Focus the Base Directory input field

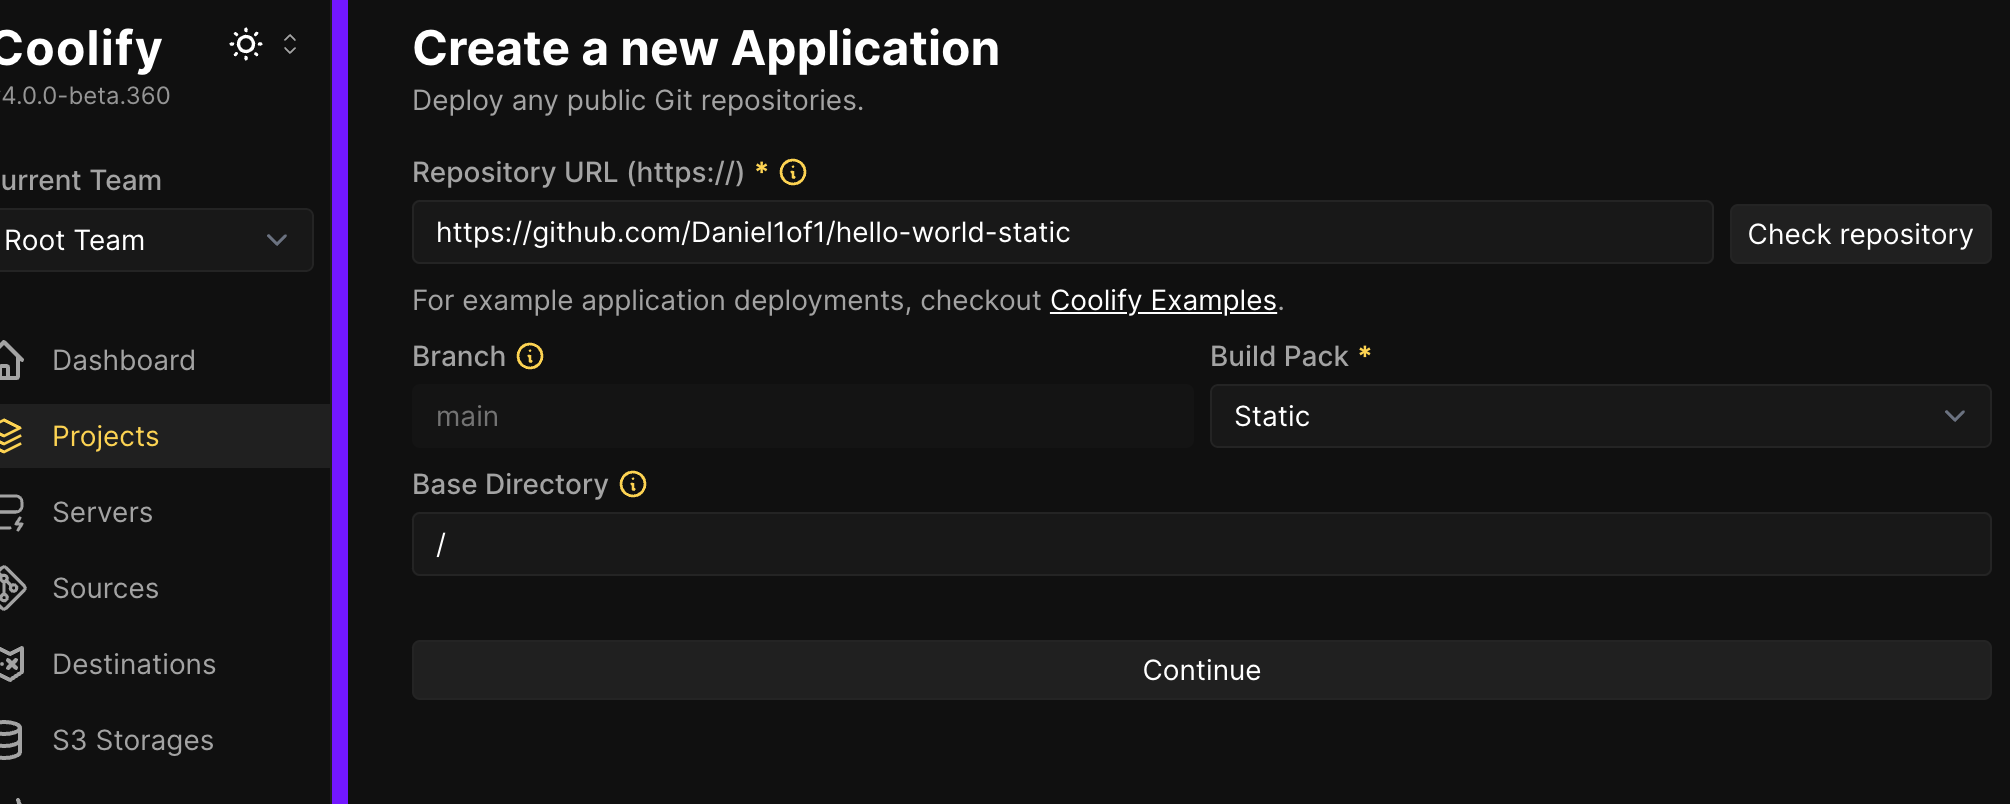pyautogui.click(x=1202, y=544)
